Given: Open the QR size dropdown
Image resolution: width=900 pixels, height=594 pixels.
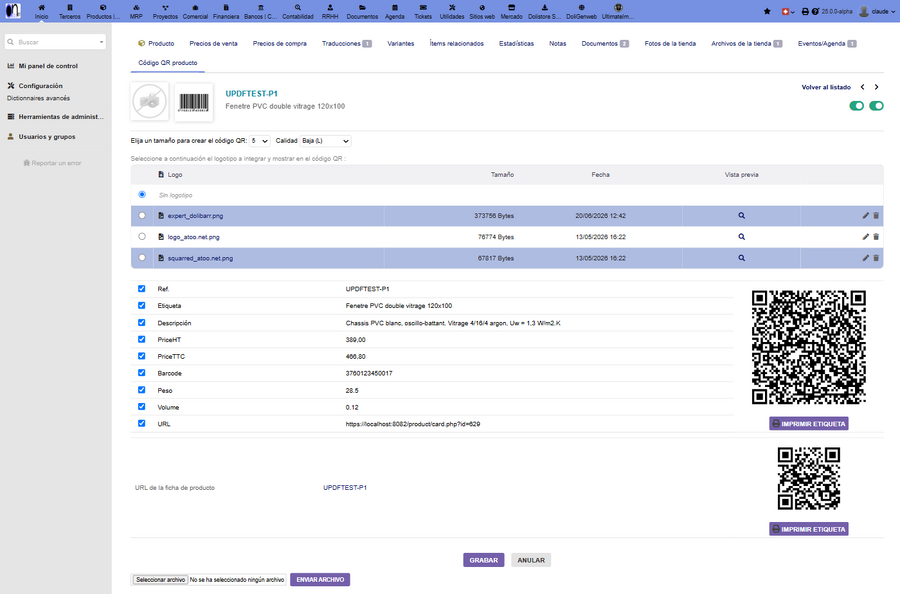Looking at the screenshot, I should tap(260, 141).
